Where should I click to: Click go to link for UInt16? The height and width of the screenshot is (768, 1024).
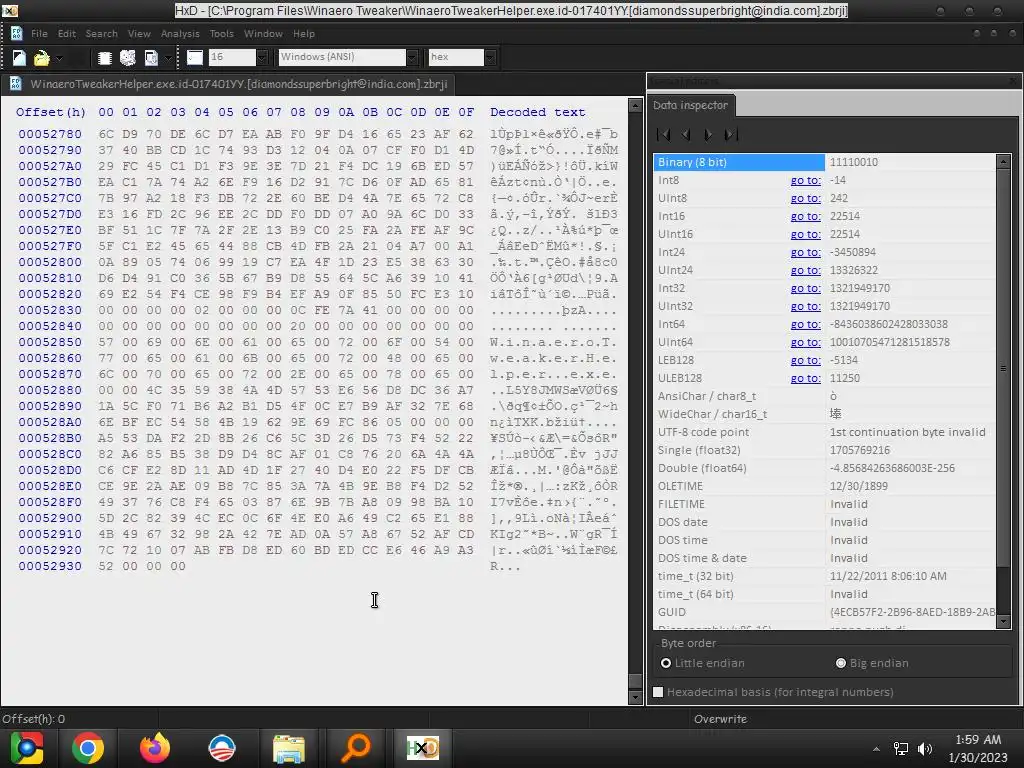805,234
